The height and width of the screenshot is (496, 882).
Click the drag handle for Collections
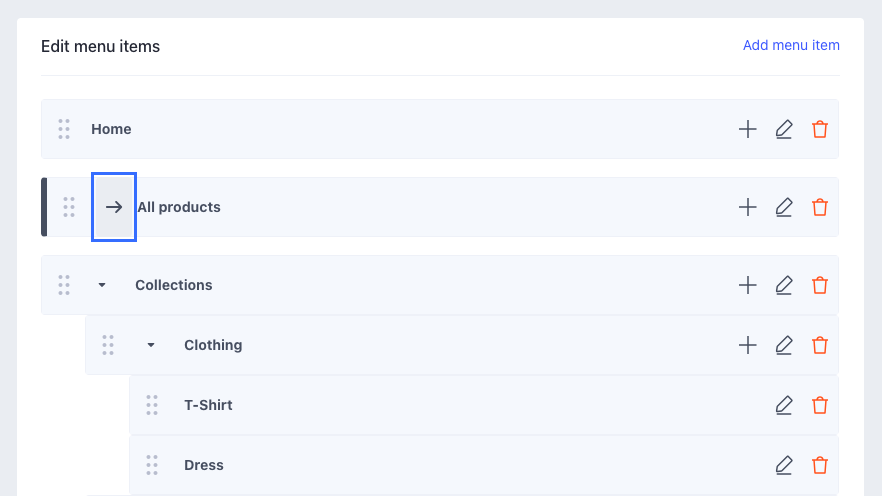[x=64, y=285]
